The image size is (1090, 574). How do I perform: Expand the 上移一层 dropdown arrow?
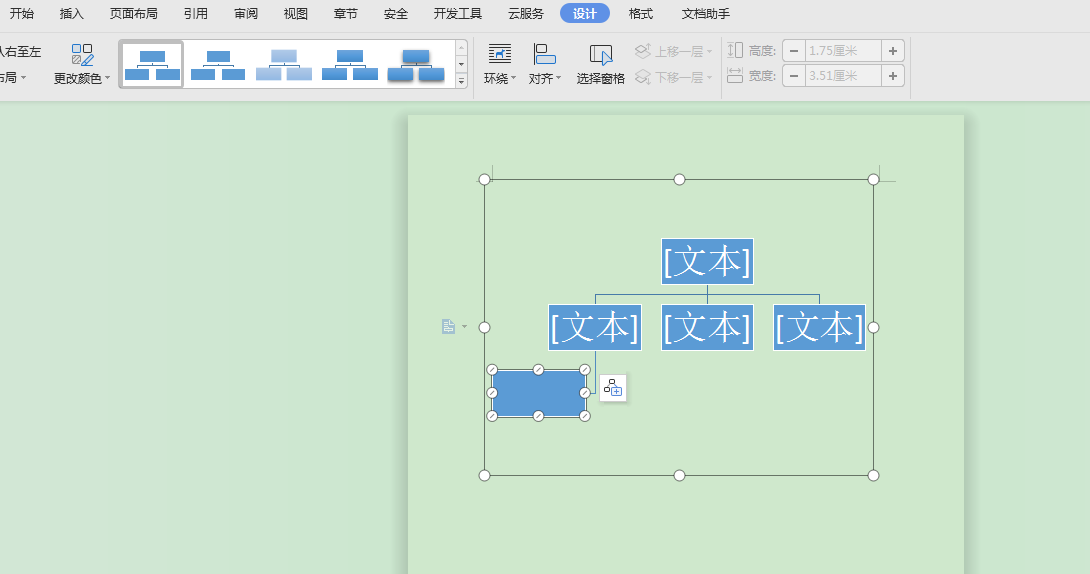coord(709,51)
